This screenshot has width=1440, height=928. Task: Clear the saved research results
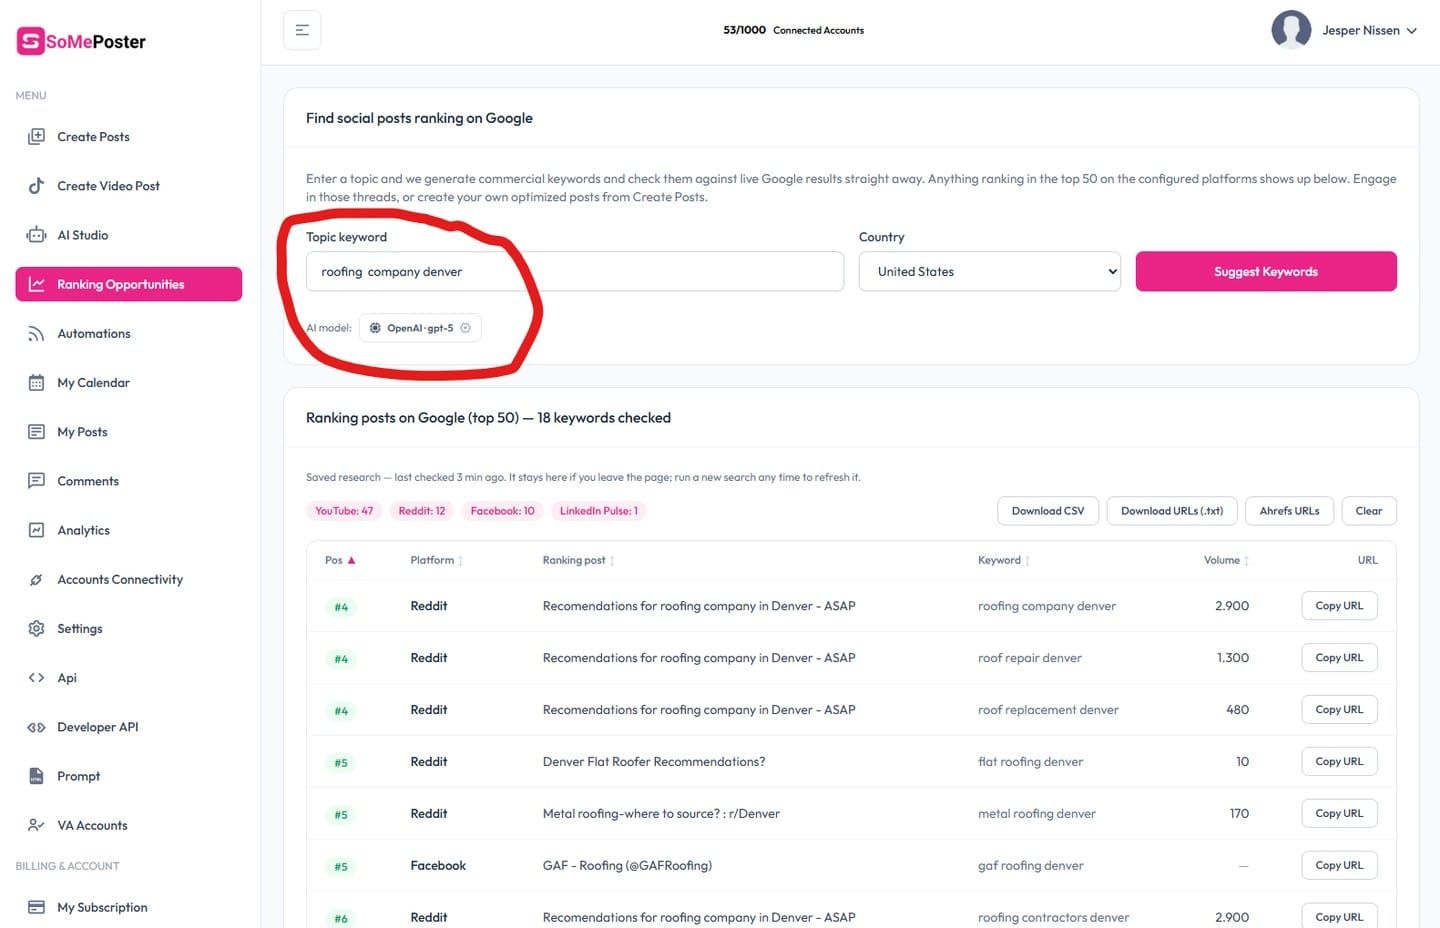[1369, 511]
